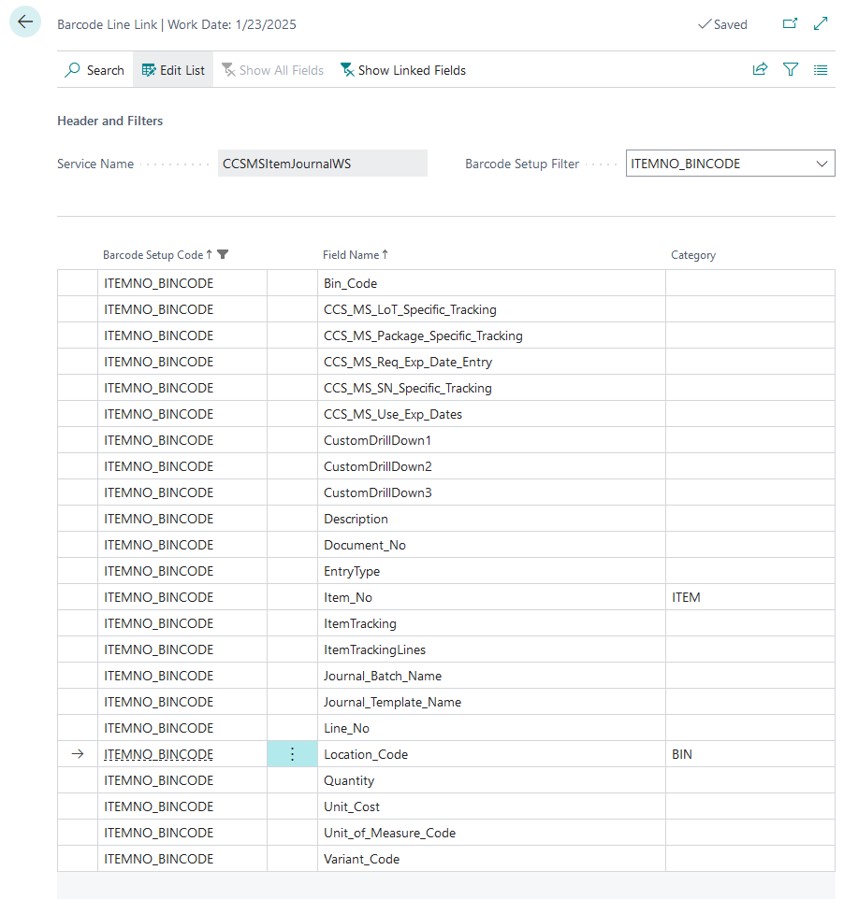Click the Header and Filters group label
Image resolution: width=858 pixels, height=899 pixels.
tap(109, 120)
